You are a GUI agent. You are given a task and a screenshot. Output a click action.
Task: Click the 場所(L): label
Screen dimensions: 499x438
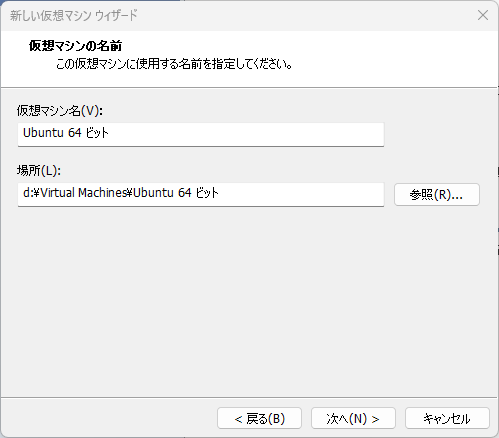[x=39, y=171]
